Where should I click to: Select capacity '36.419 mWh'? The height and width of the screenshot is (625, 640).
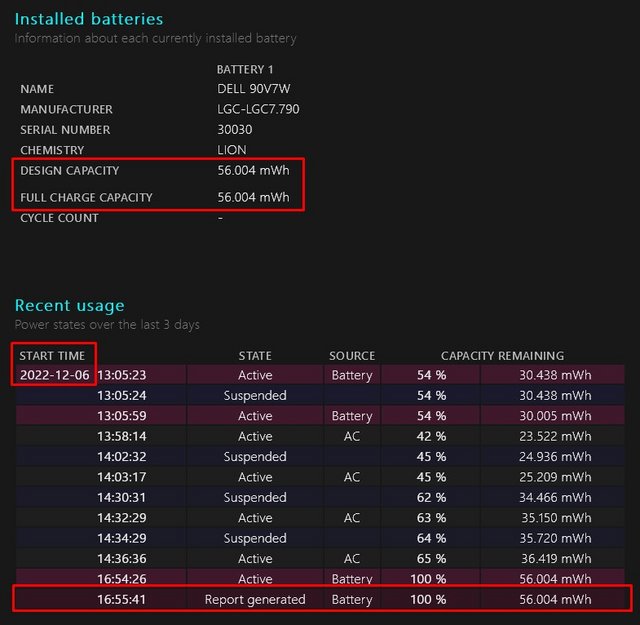556,558
